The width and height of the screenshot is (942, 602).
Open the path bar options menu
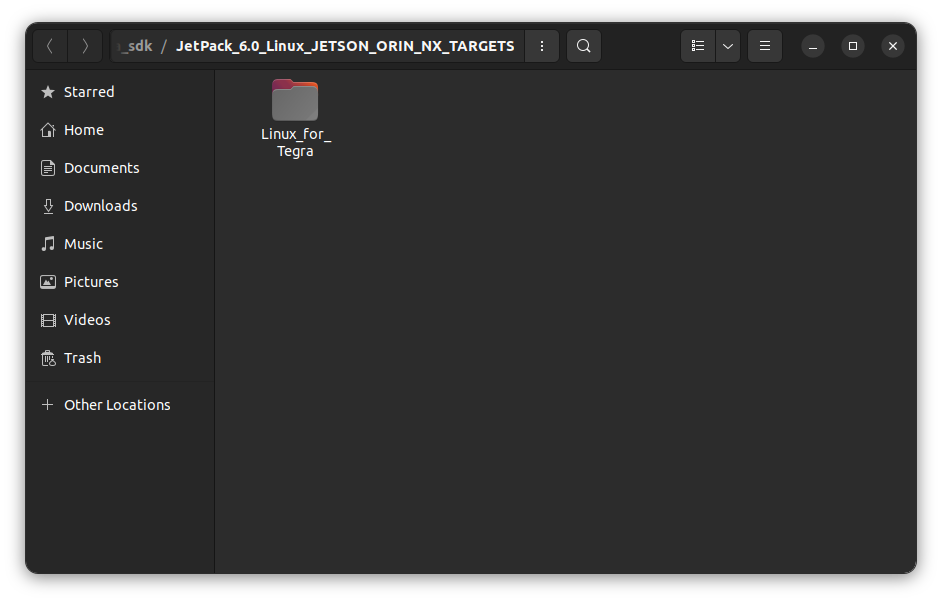click(x=541, y=45)
